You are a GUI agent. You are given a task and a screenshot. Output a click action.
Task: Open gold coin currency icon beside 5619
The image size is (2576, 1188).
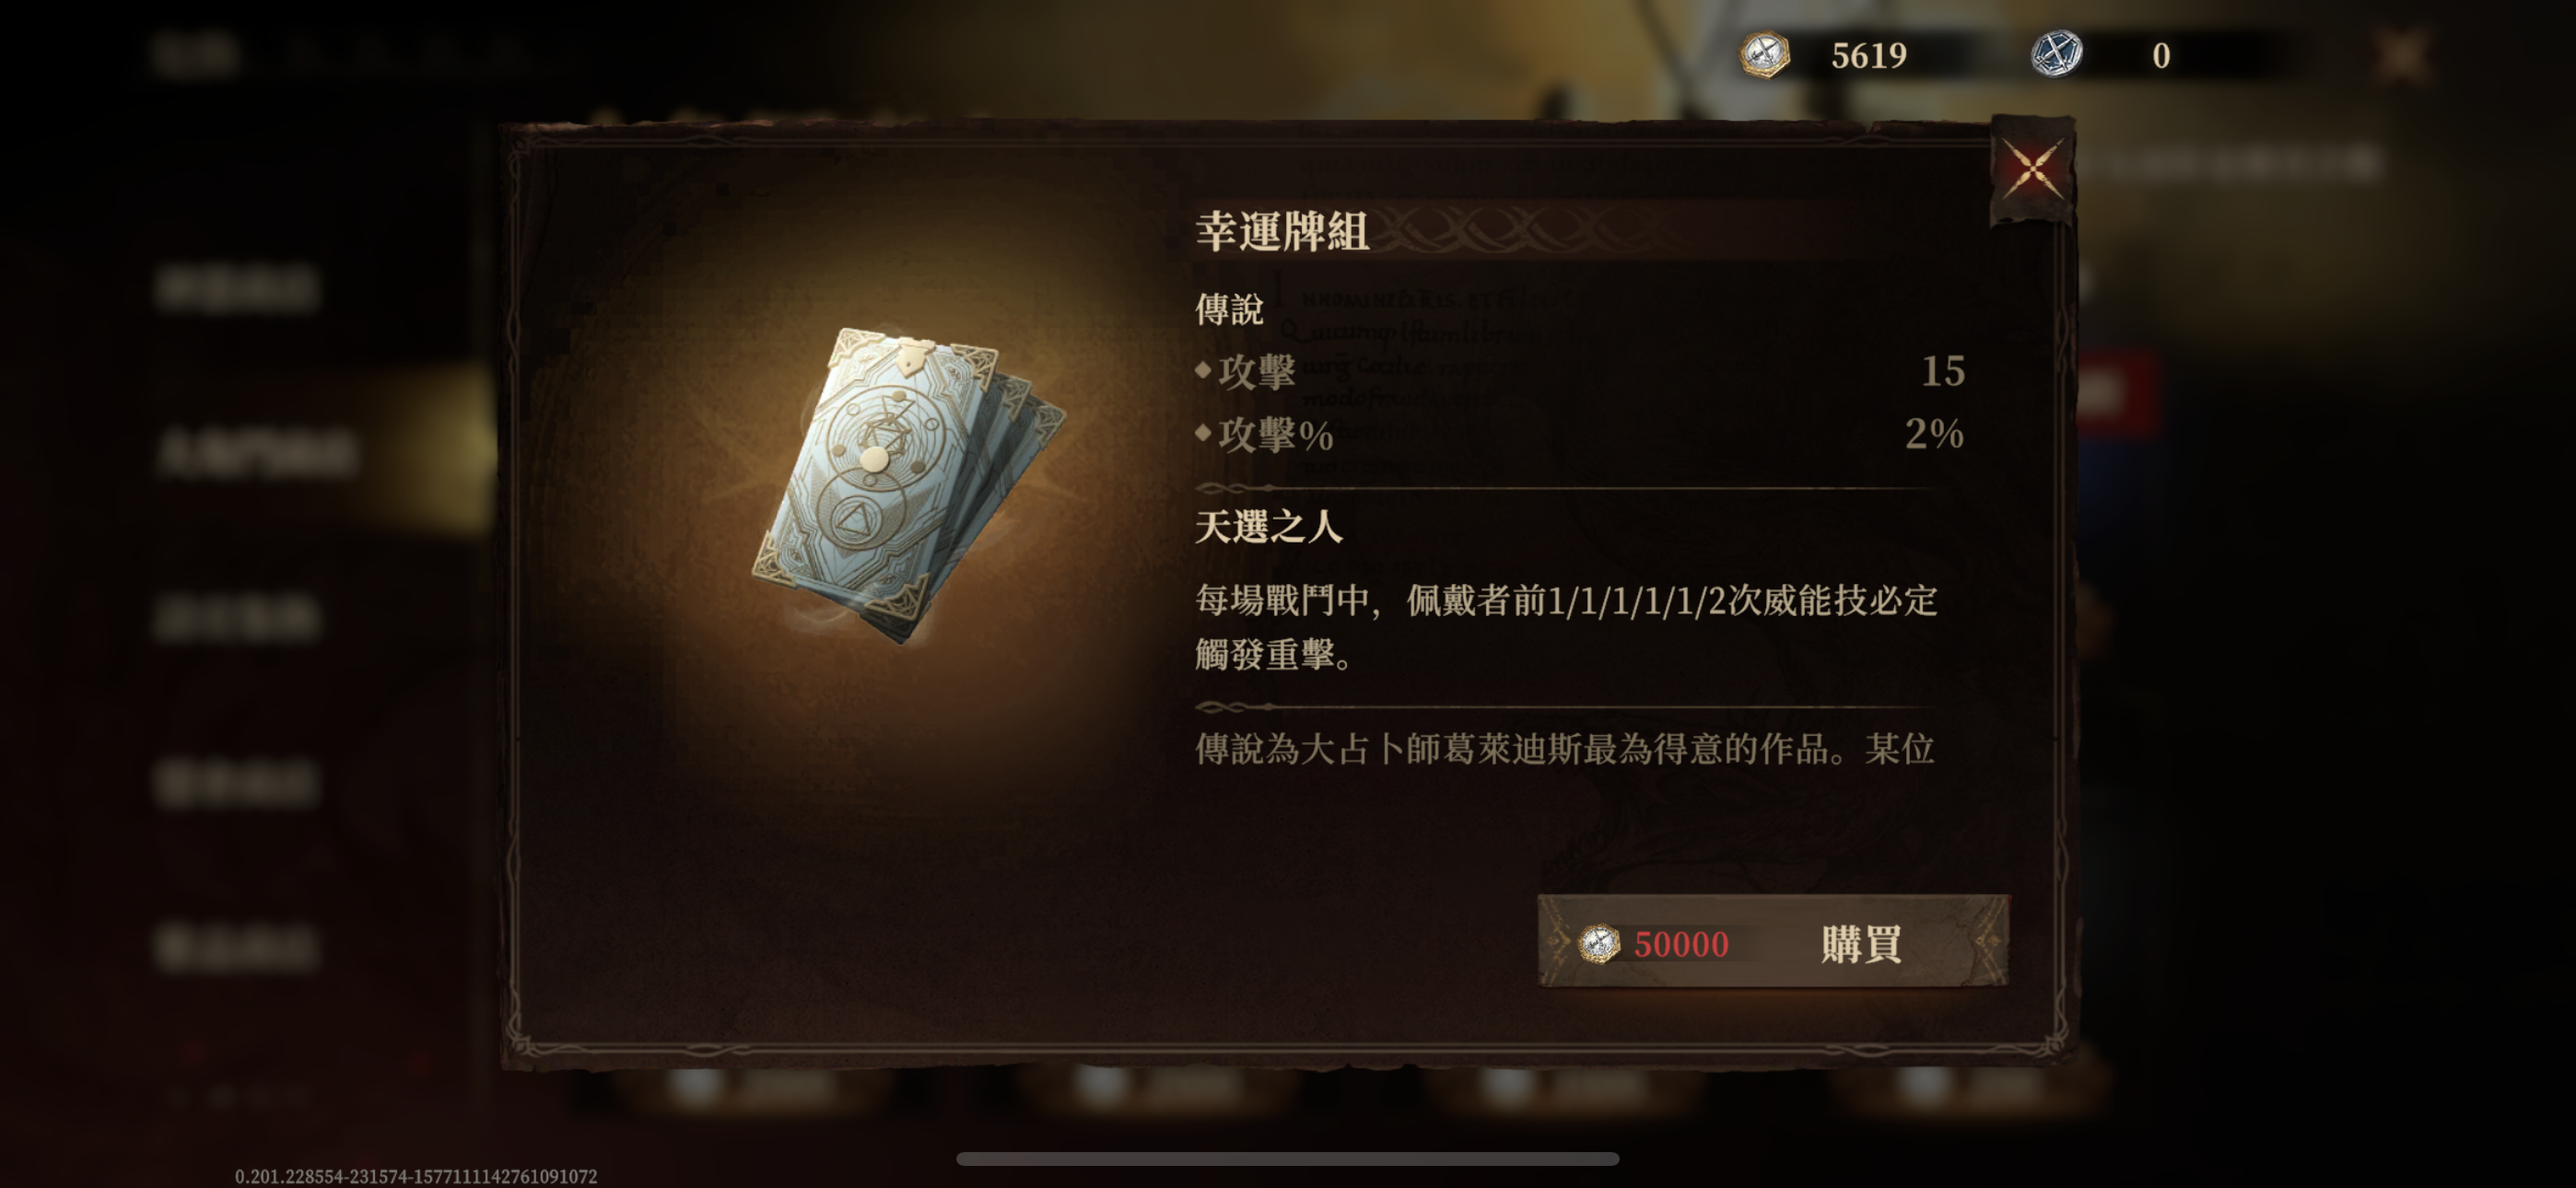click(x=1765, y=54)
